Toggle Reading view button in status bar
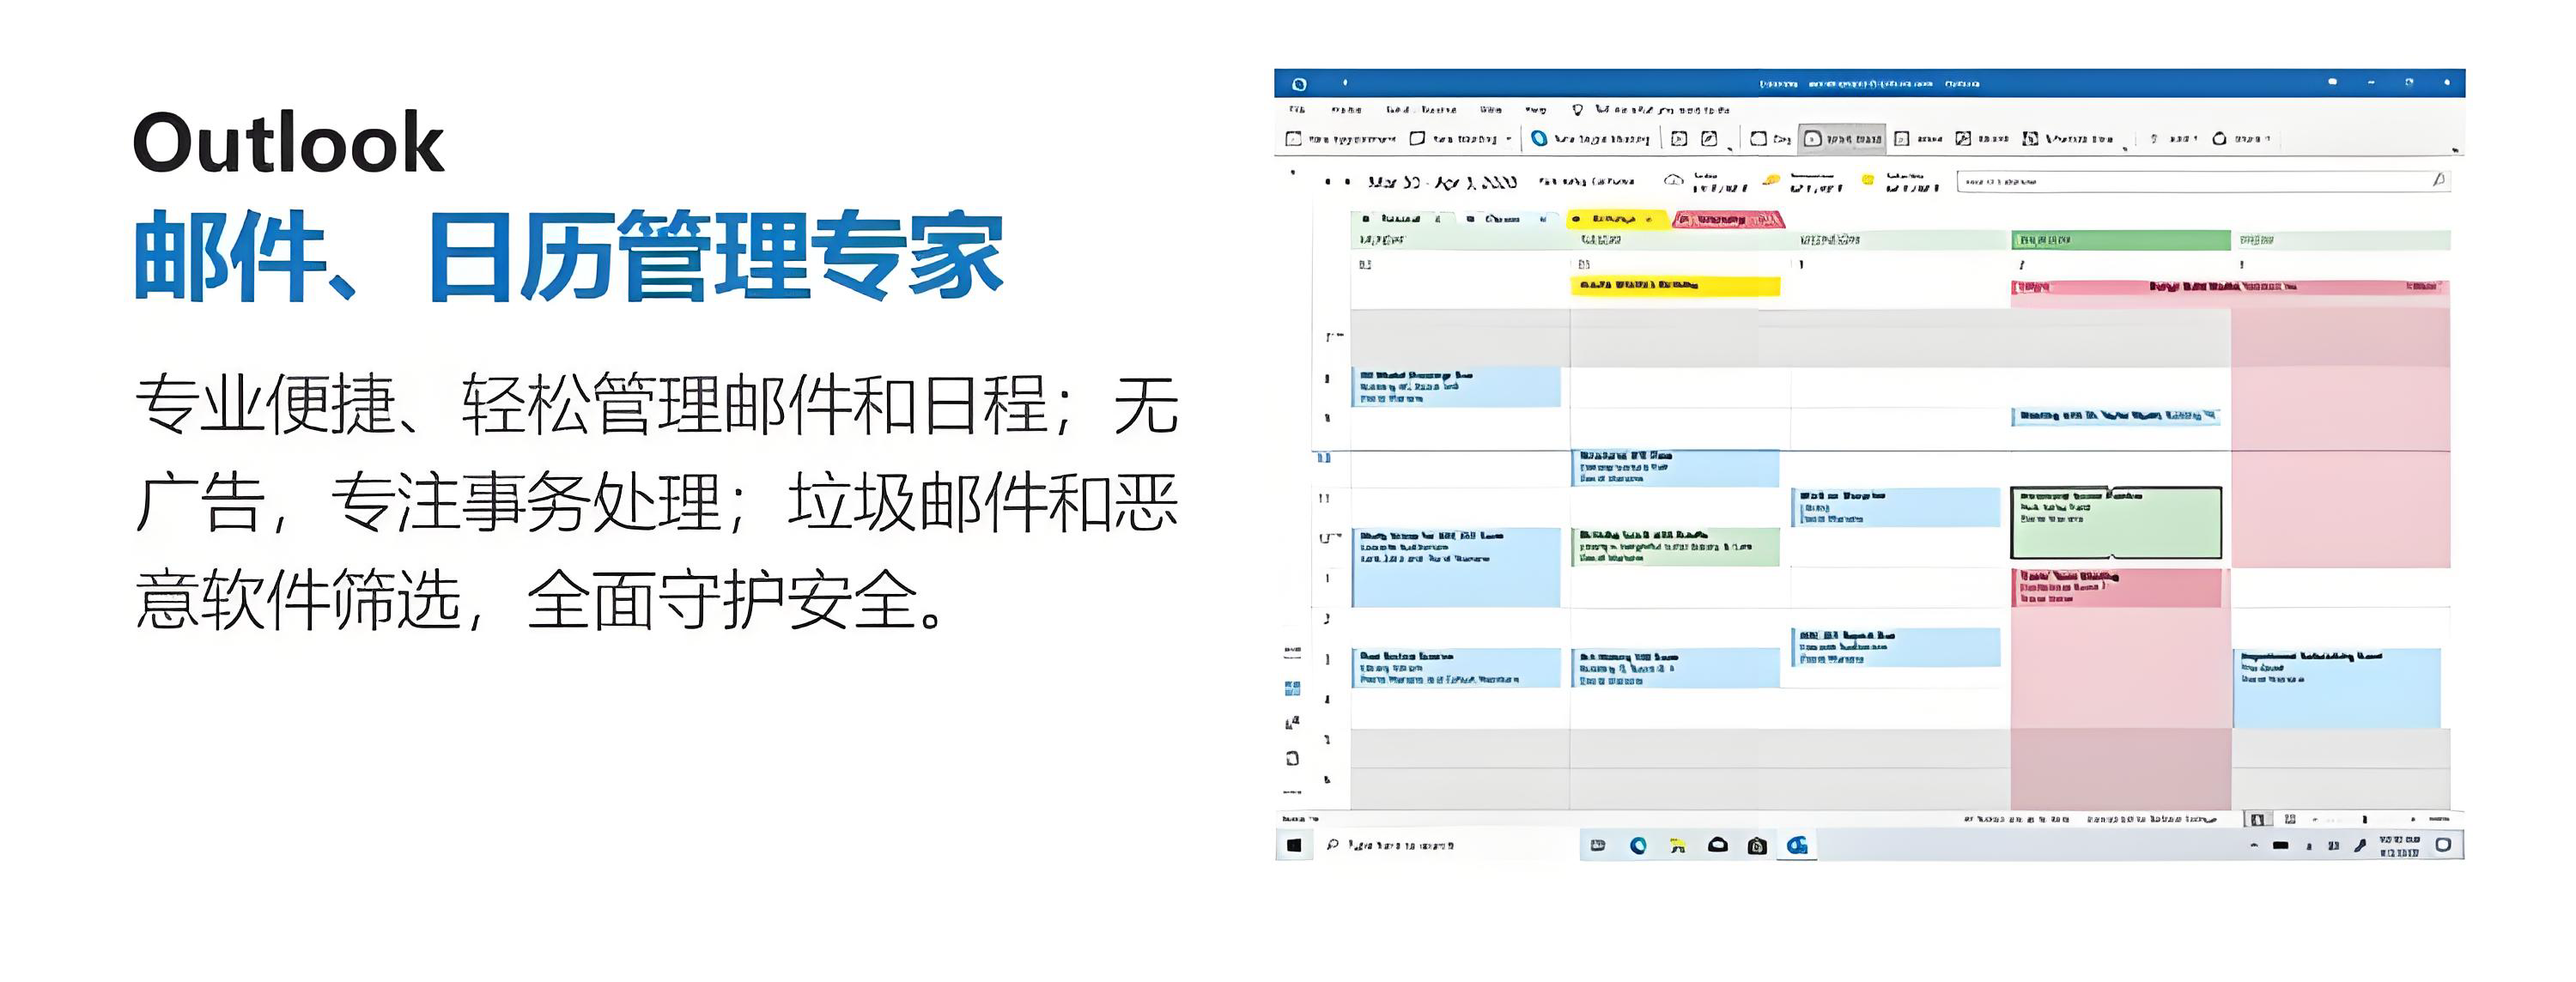The height and width of the screenshot is (982, 2576). 2290,820
